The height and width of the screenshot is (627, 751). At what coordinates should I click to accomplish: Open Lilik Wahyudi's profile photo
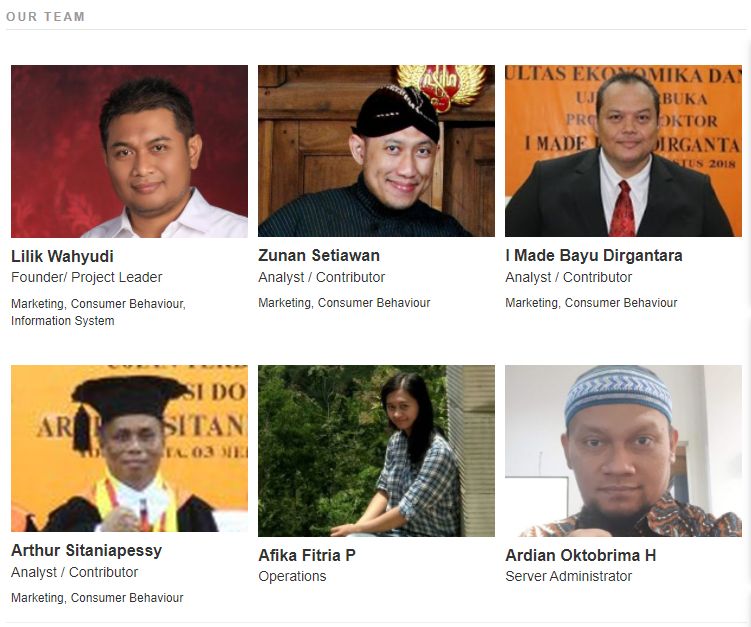click(x=129, y=151)
